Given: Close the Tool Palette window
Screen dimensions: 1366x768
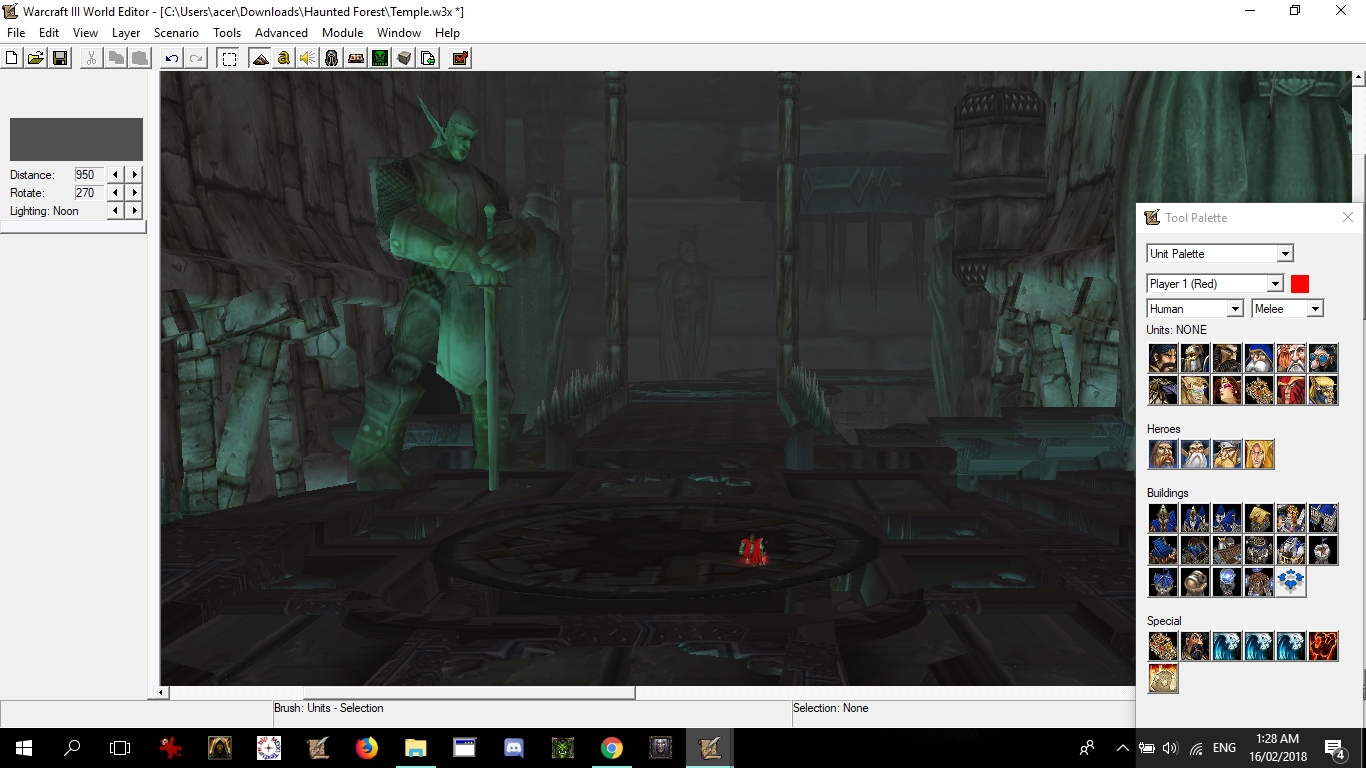Looking at the screenshot, I should pos(1348,217).
